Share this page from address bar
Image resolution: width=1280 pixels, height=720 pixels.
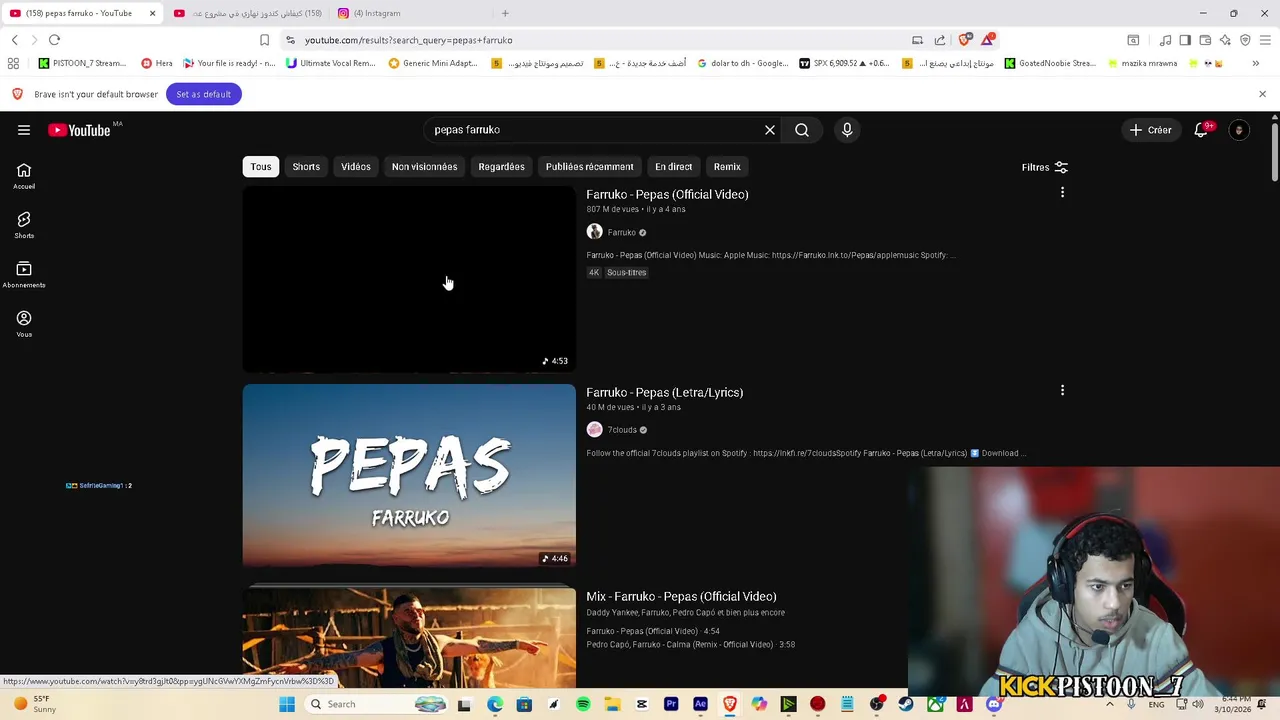(x=940, y=40)
